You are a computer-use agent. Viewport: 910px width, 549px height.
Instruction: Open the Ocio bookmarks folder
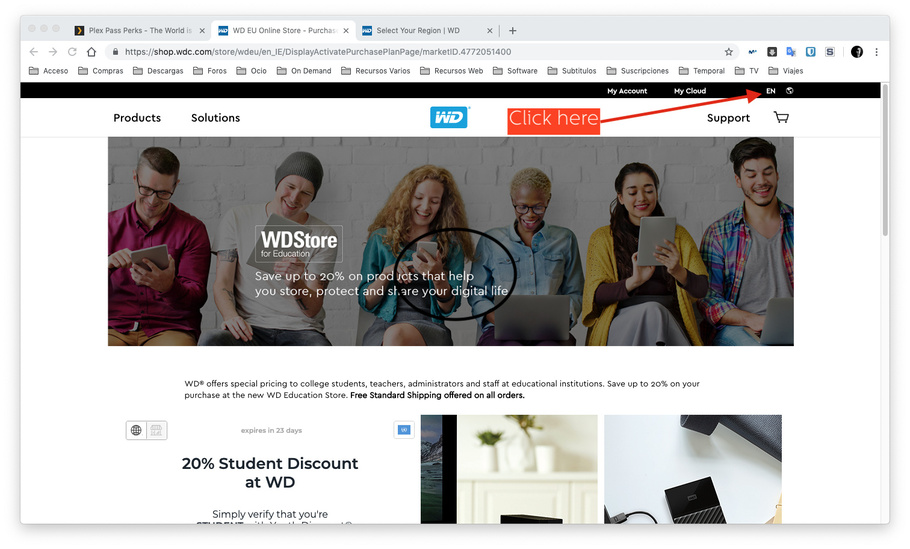pyautogui.click(x=251, y=71)
